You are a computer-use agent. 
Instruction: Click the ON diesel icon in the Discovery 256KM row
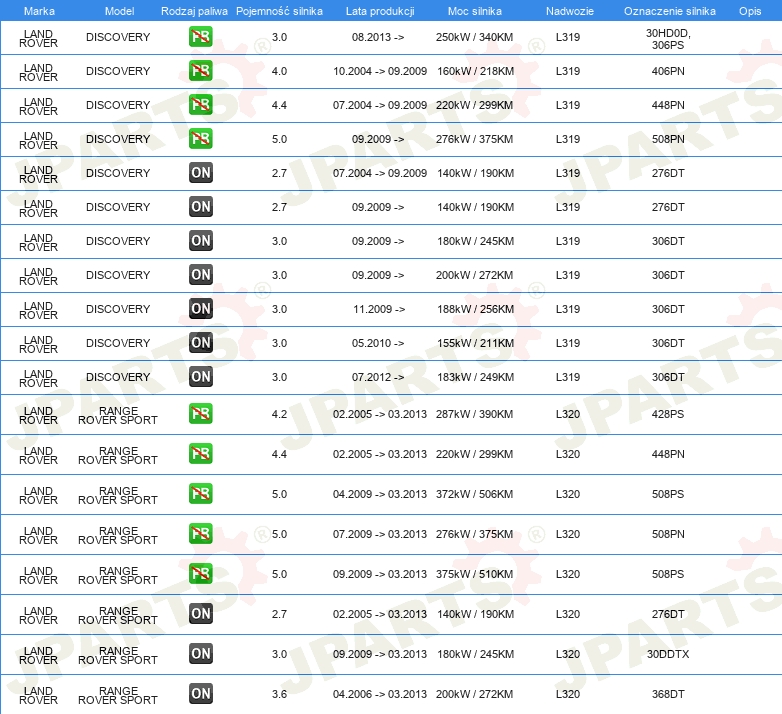[x=200, y=308]
